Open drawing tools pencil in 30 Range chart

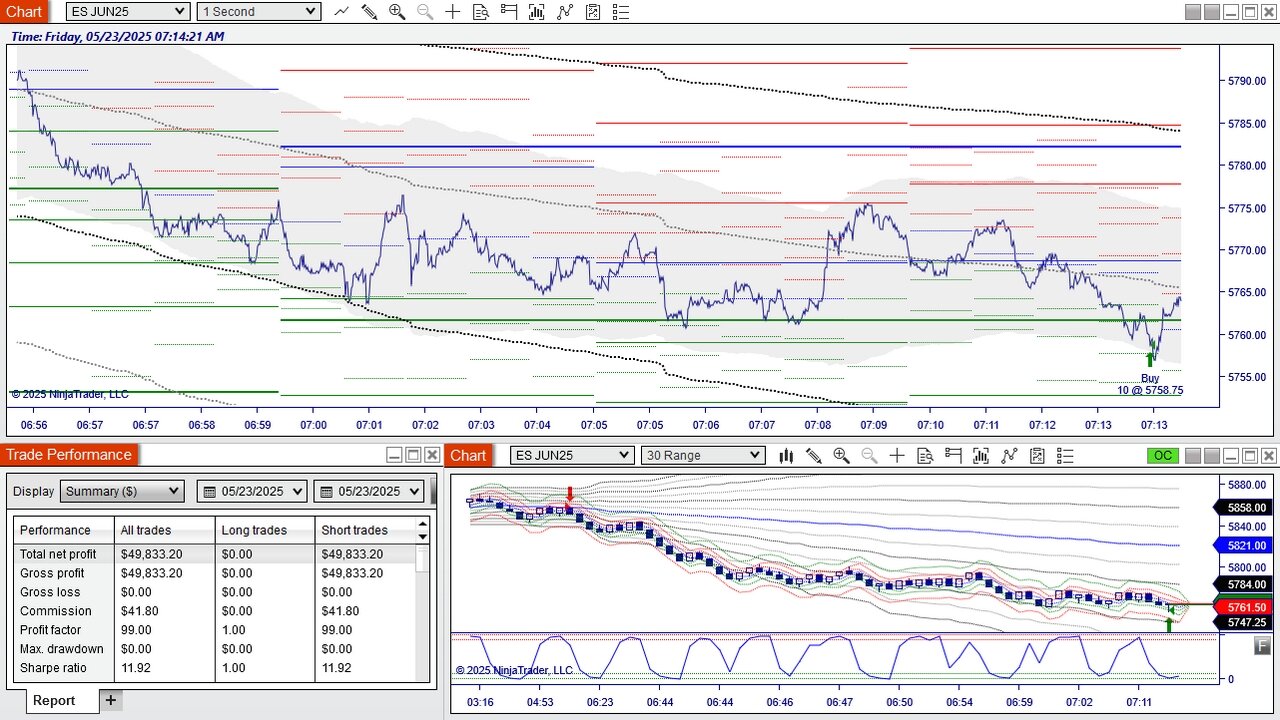(813, 456)
